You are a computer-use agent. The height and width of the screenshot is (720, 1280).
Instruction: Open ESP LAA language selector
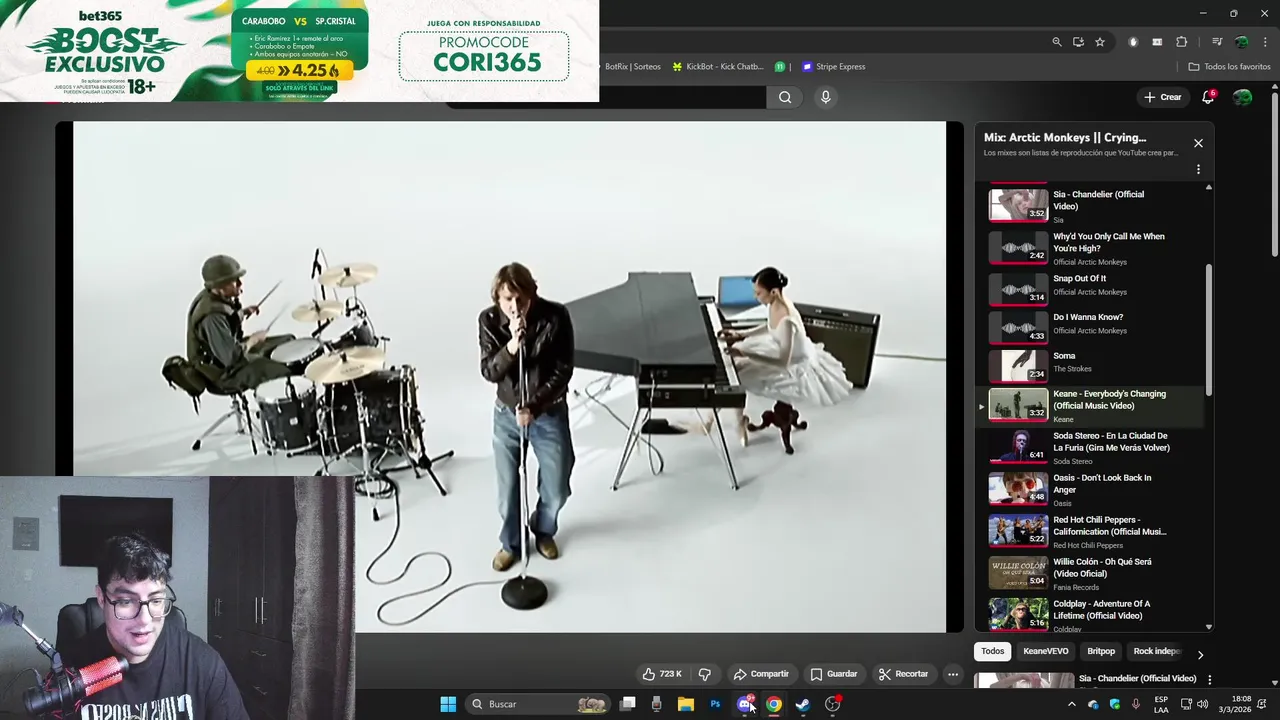(x=1161, y=704)
